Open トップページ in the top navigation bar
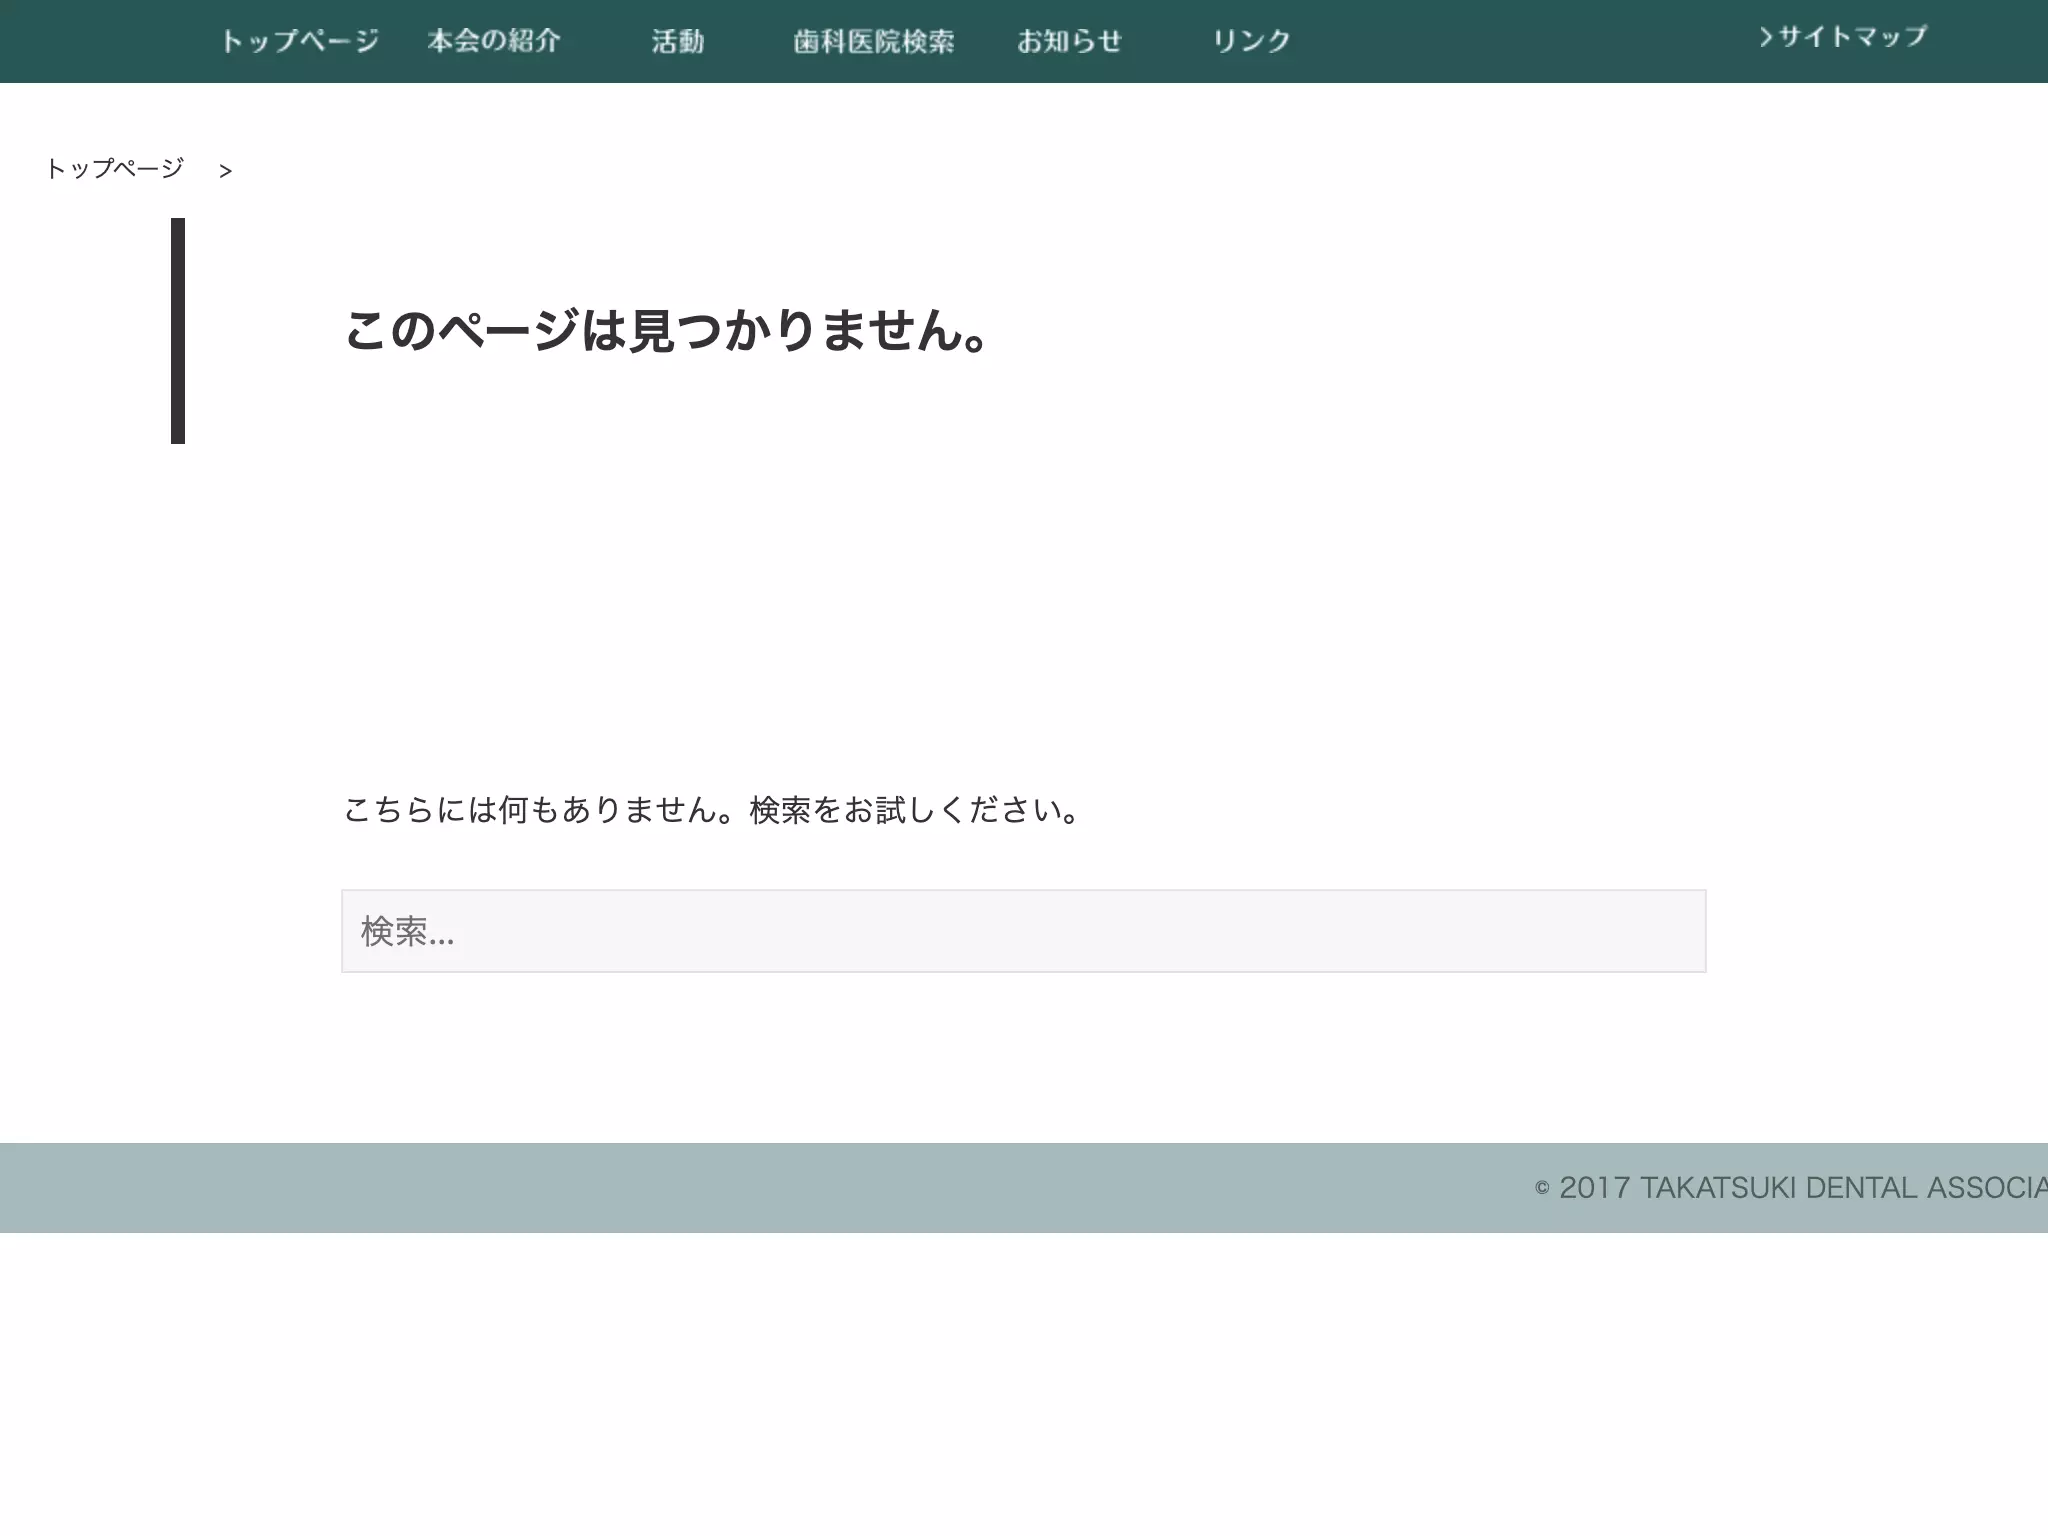Image resolution: width=2048 pixels, height=1536 pixels. pos(300,41)
